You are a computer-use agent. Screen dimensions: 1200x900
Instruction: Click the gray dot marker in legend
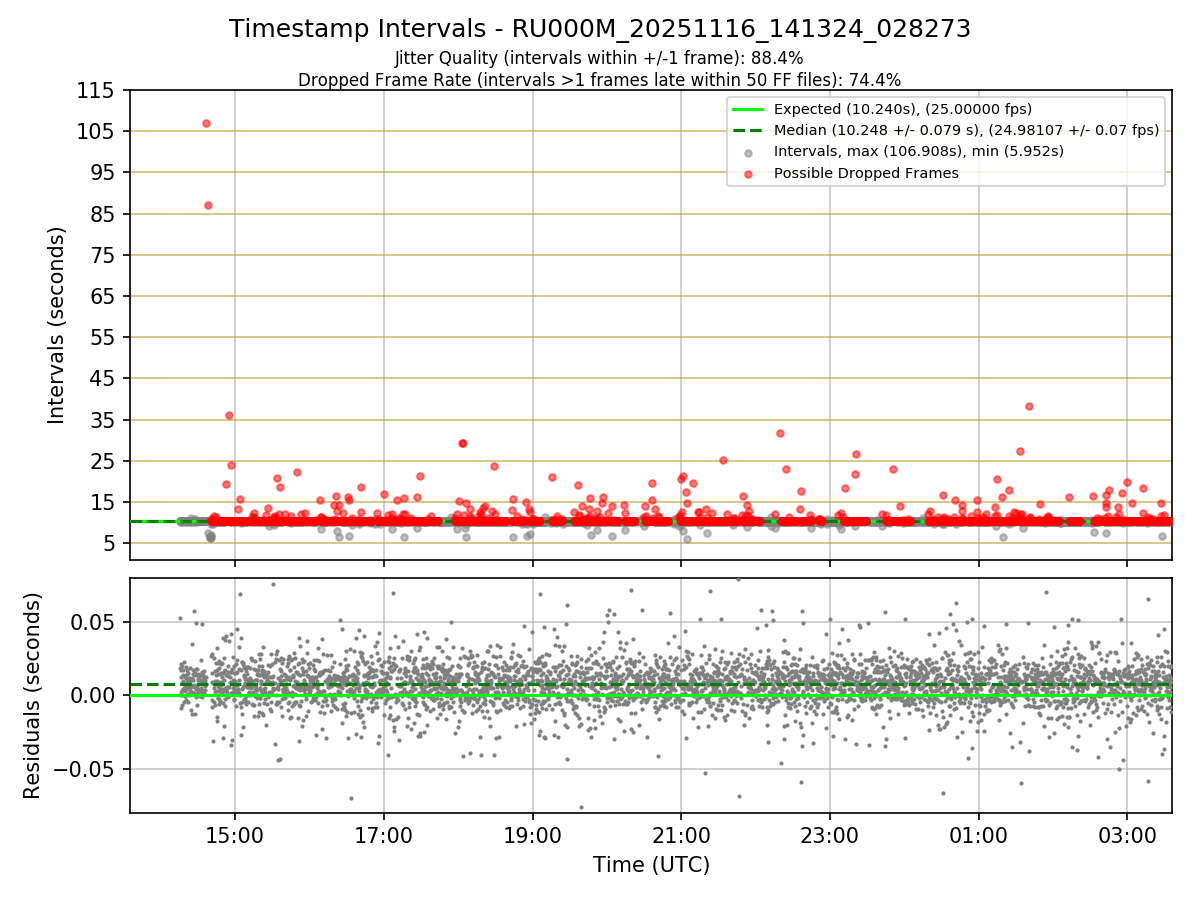749,153
